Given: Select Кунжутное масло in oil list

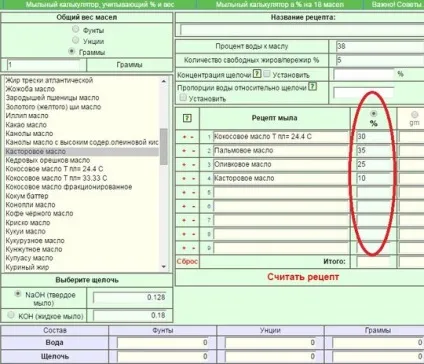Looking at the screenshot, I should 34,249.
